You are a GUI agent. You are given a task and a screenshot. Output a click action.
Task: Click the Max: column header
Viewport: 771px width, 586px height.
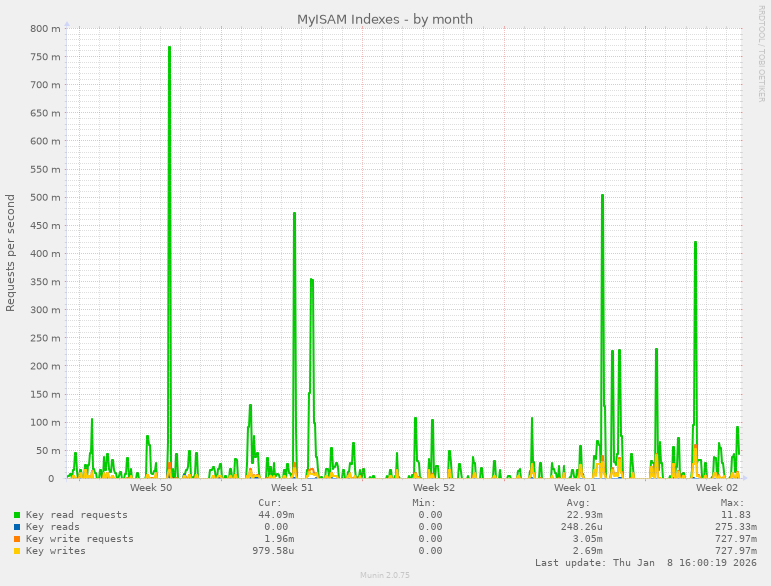click(x=732, y=503)
